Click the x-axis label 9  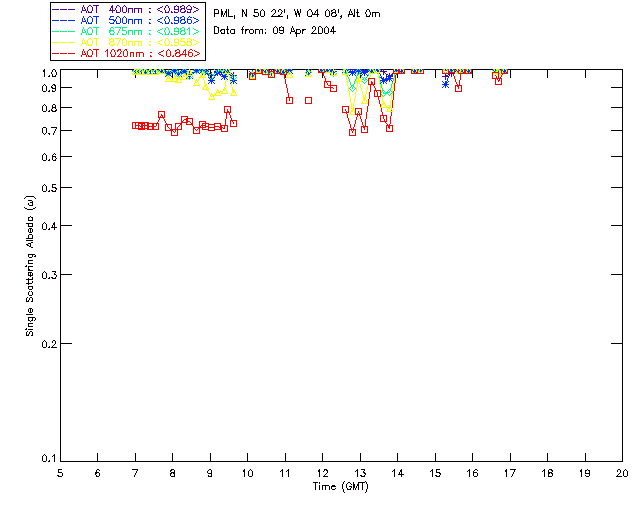(x=210, y=473)
